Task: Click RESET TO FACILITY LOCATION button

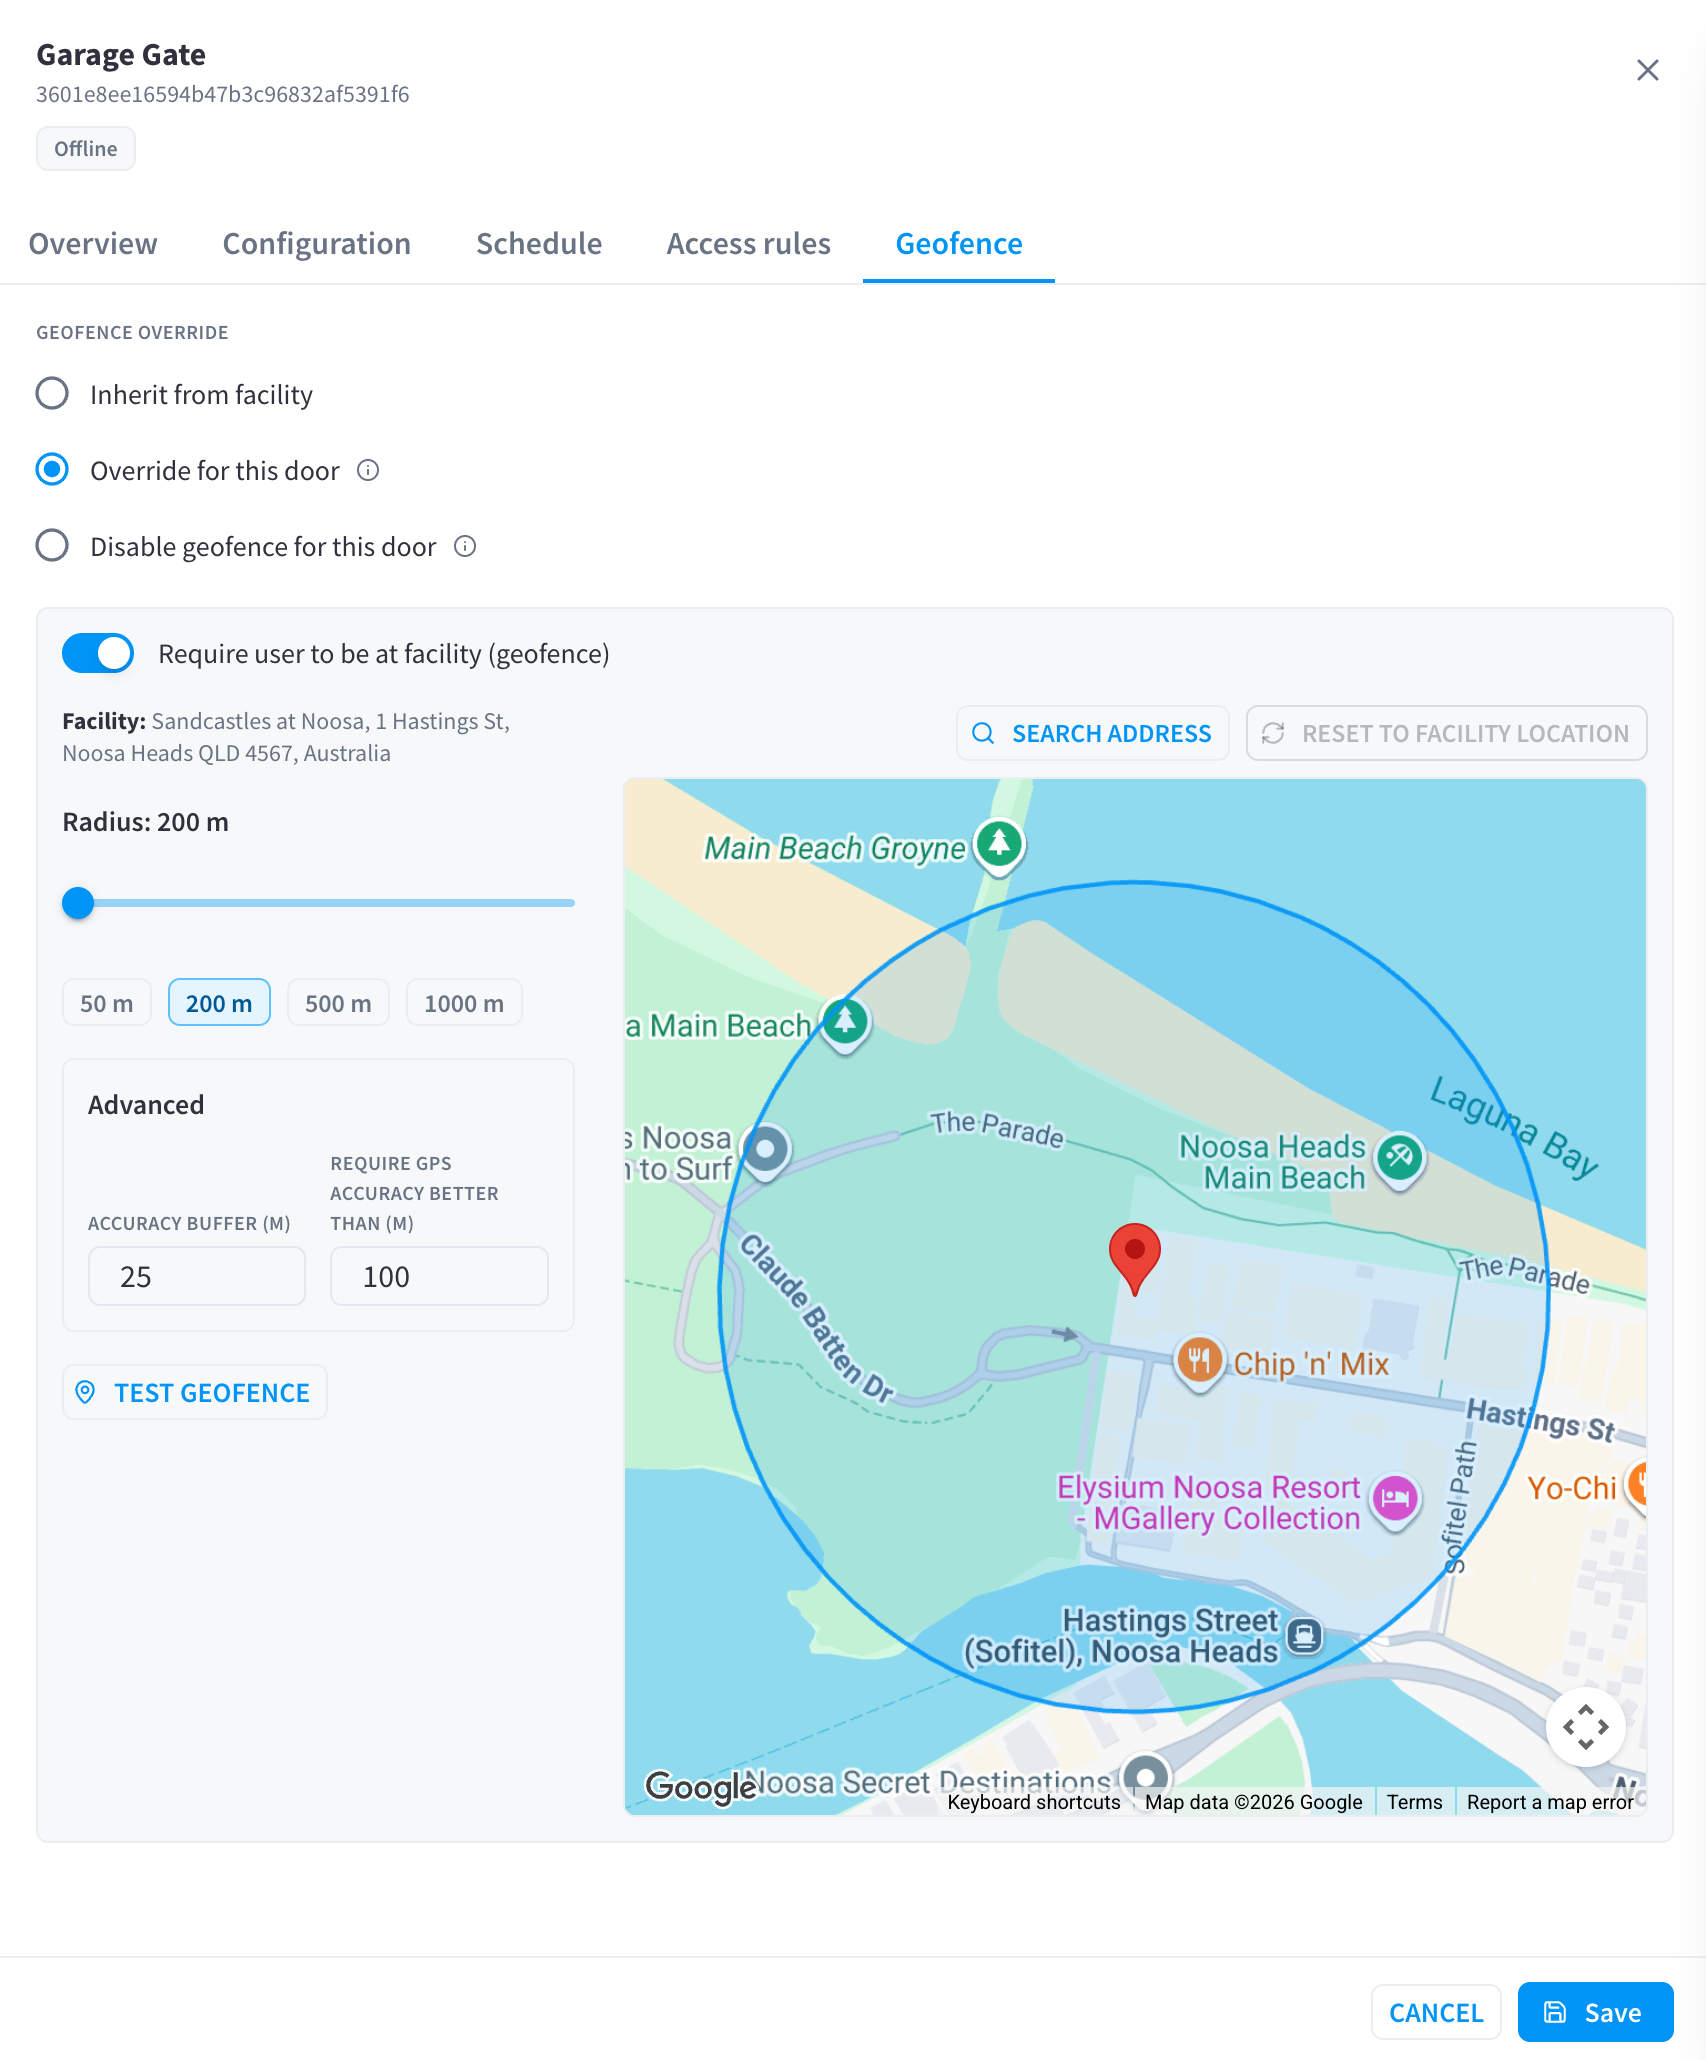Action: pyautogui.click(x=1446, y=734)
